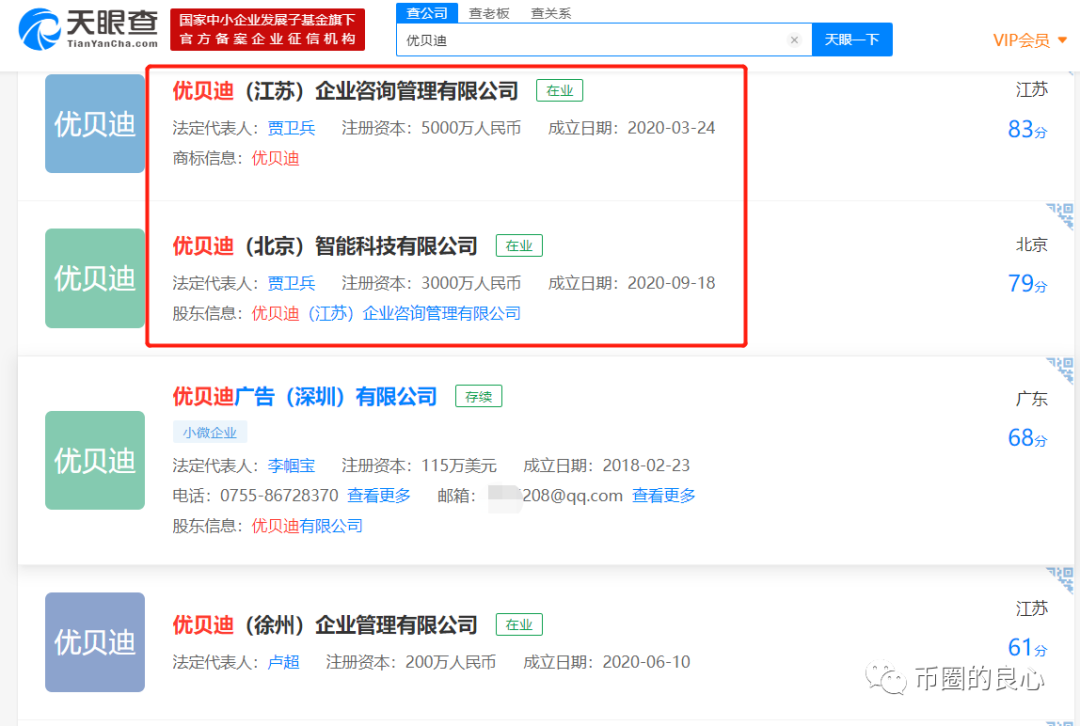Open shareholder 优贝迪有限公司 link
1080x726 pixels.
(x=307, y=526)
